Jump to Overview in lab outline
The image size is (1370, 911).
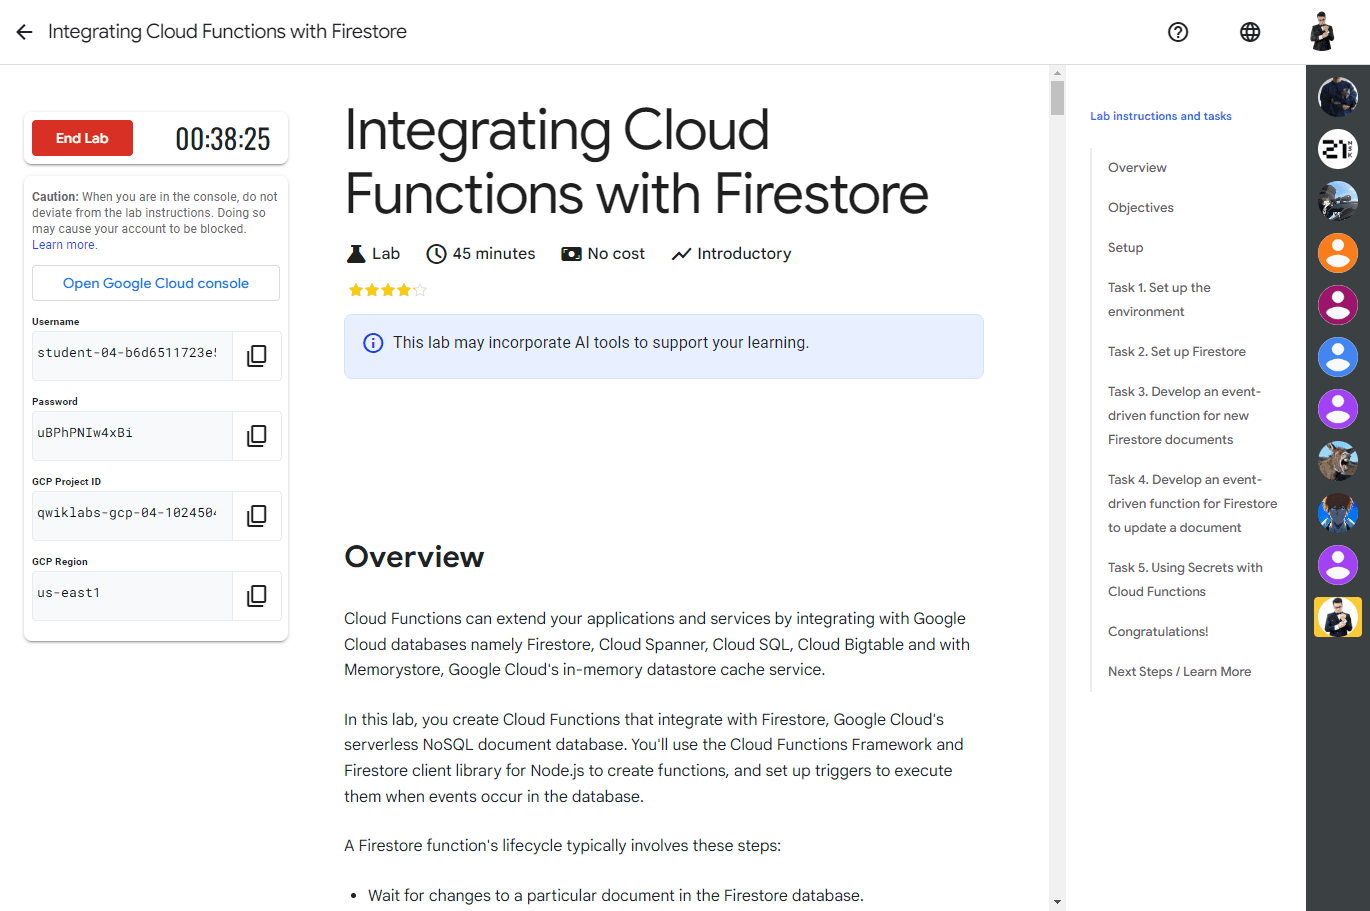(1137, 168)
